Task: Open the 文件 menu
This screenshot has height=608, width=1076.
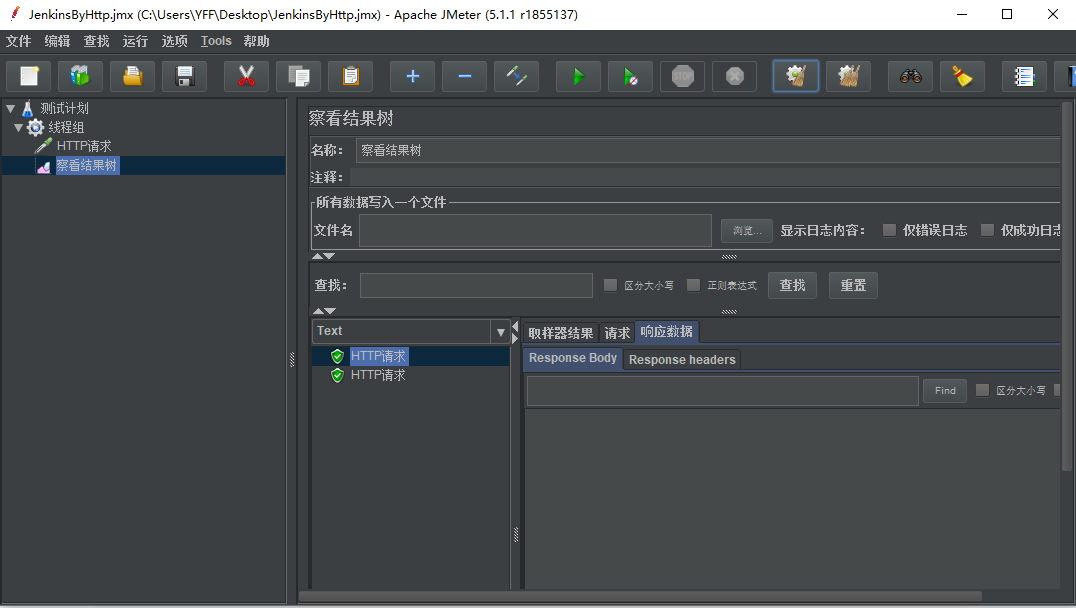Action: pos(19,41)
